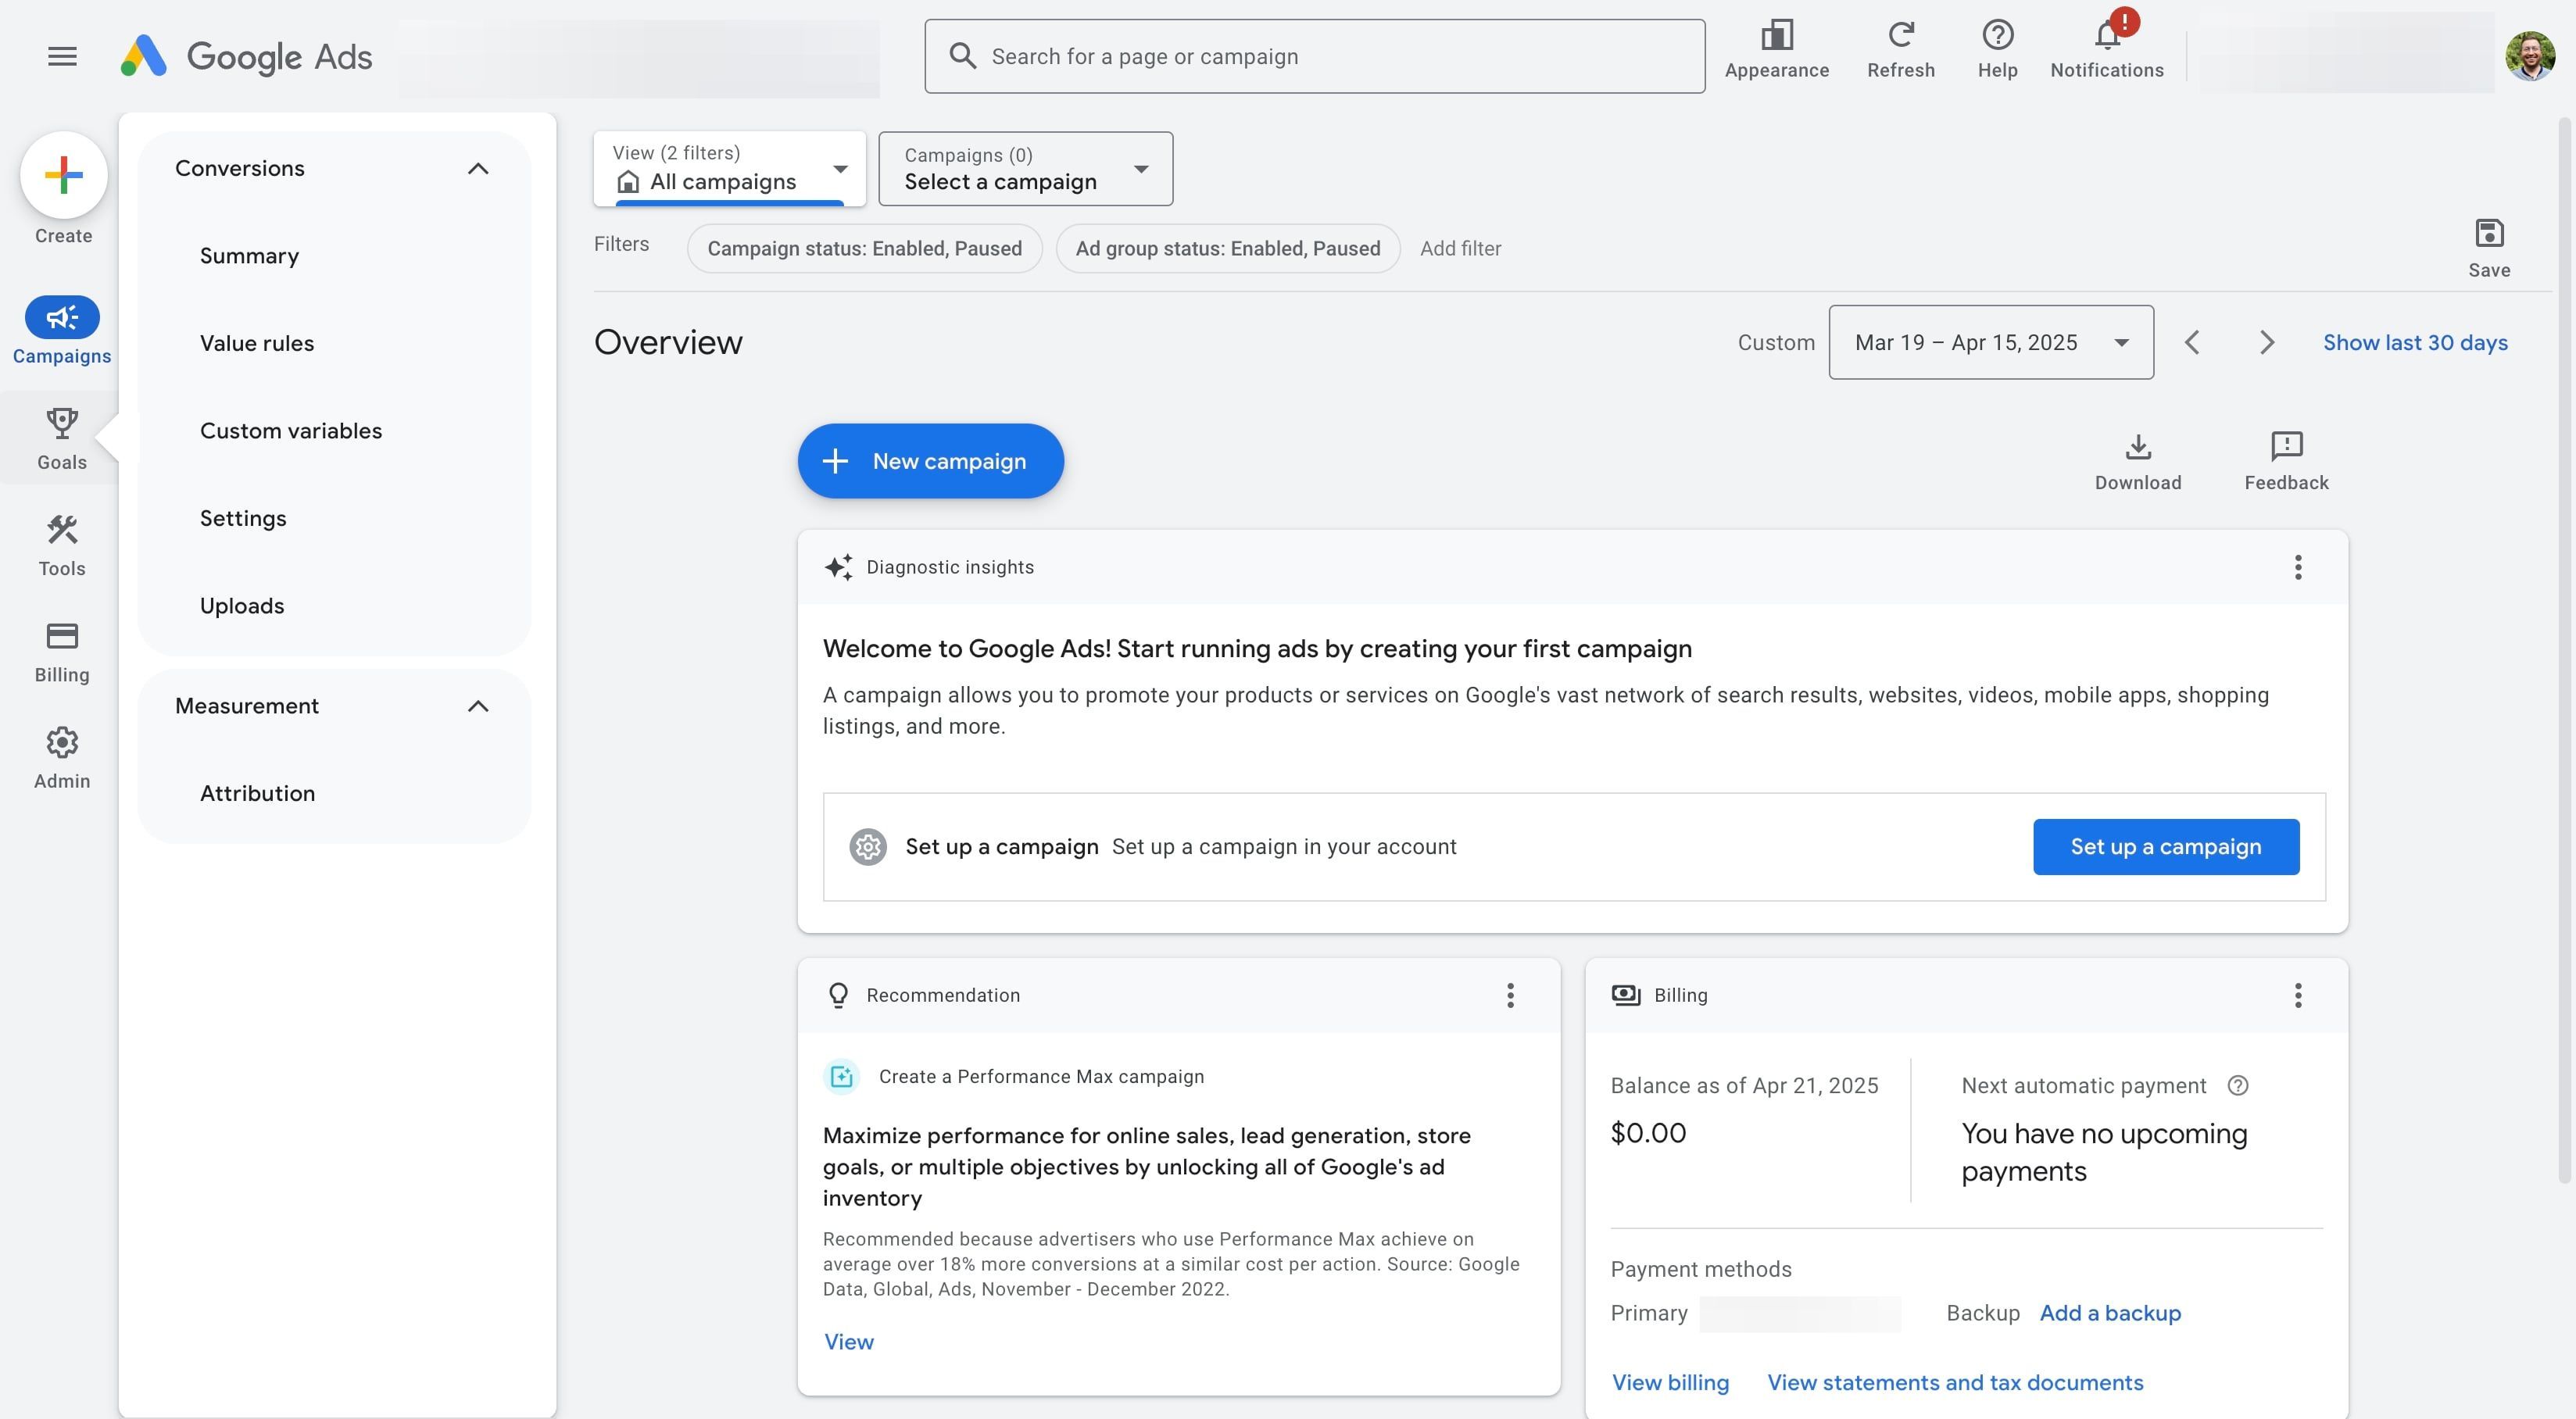Viewport: 2576px width, 1419px height.
Task: Go to next date range
Action: click(x=2267, y=342)
